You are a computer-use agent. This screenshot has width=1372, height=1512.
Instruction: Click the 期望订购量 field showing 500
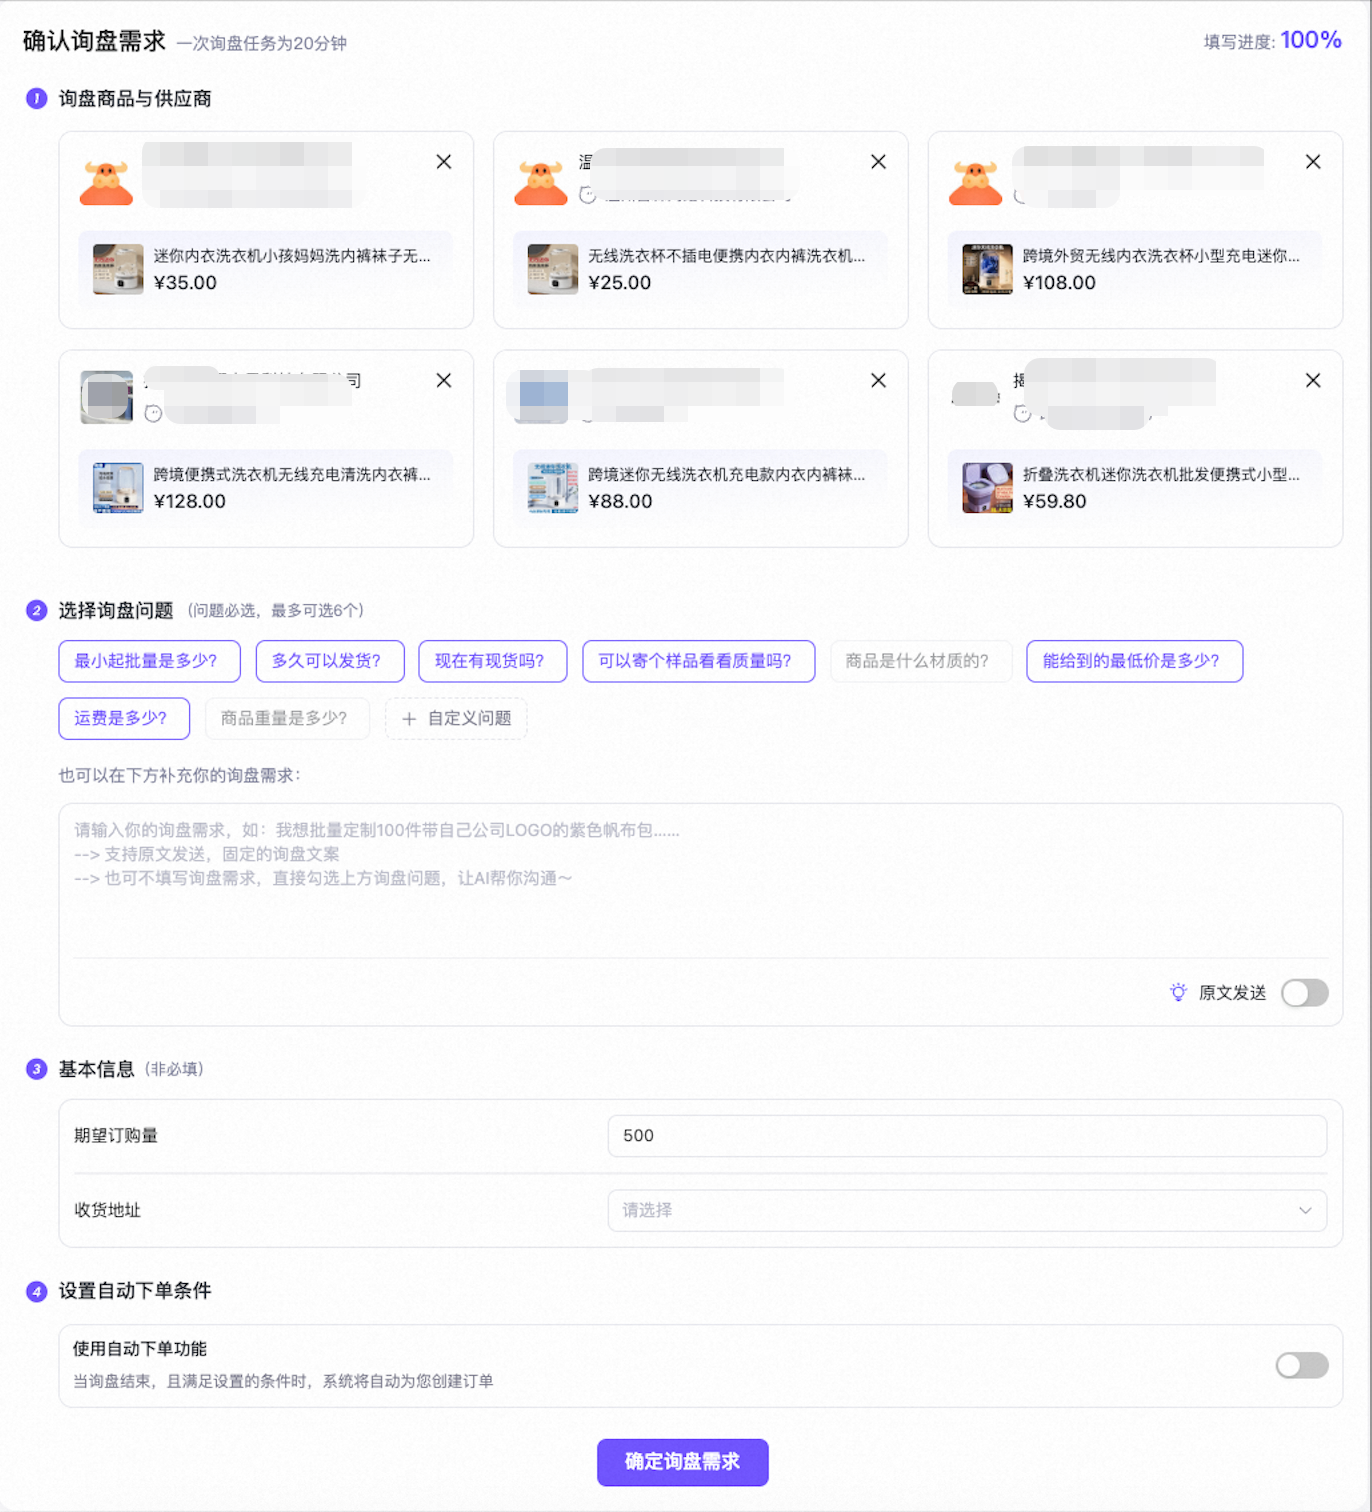point(967,1136)
